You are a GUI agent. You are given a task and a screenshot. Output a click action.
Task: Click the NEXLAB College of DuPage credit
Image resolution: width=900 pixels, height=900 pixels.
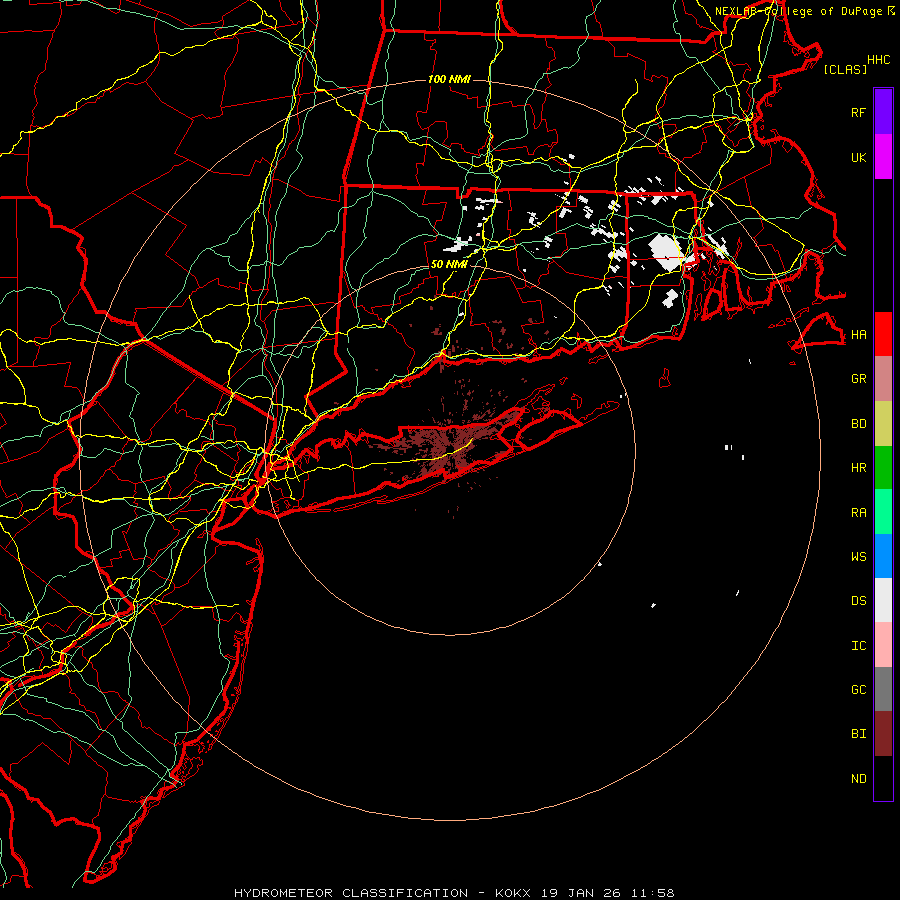coord(804,11)
